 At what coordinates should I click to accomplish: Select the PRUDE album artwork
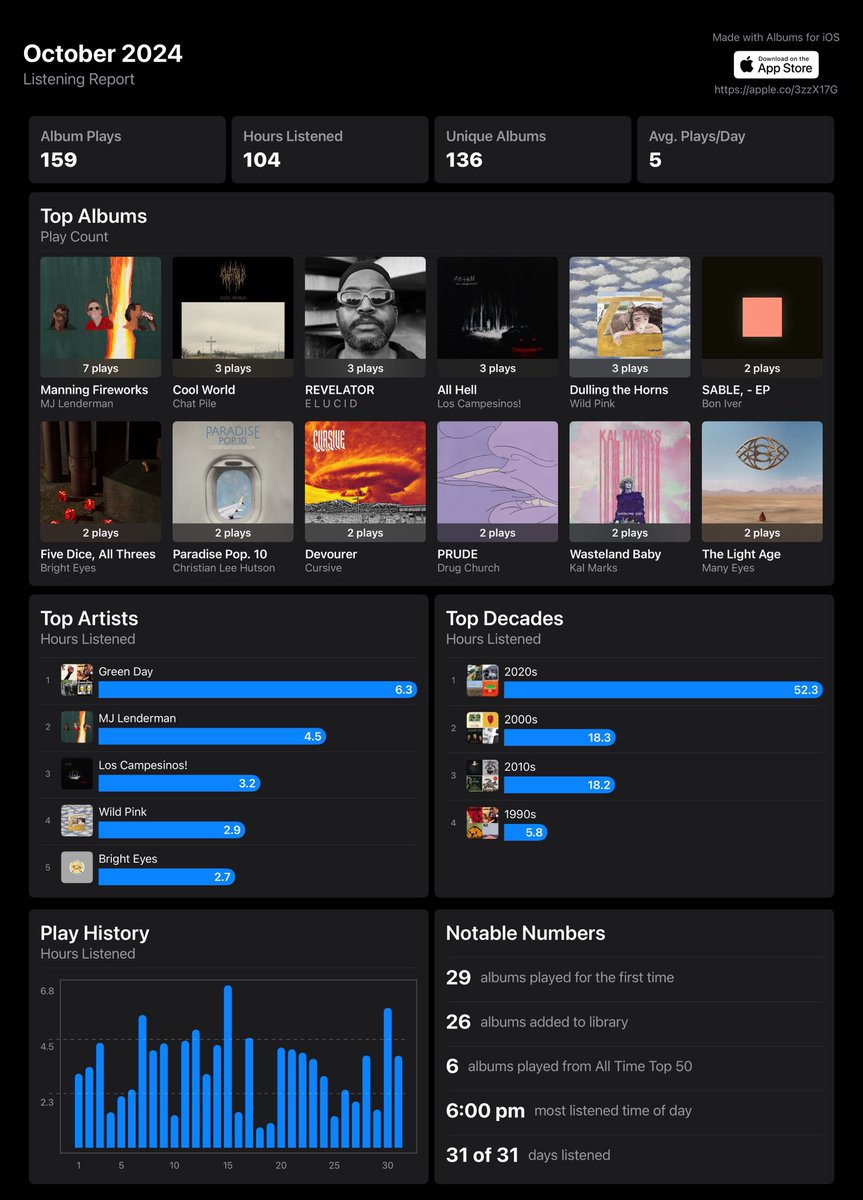[497, 481]
